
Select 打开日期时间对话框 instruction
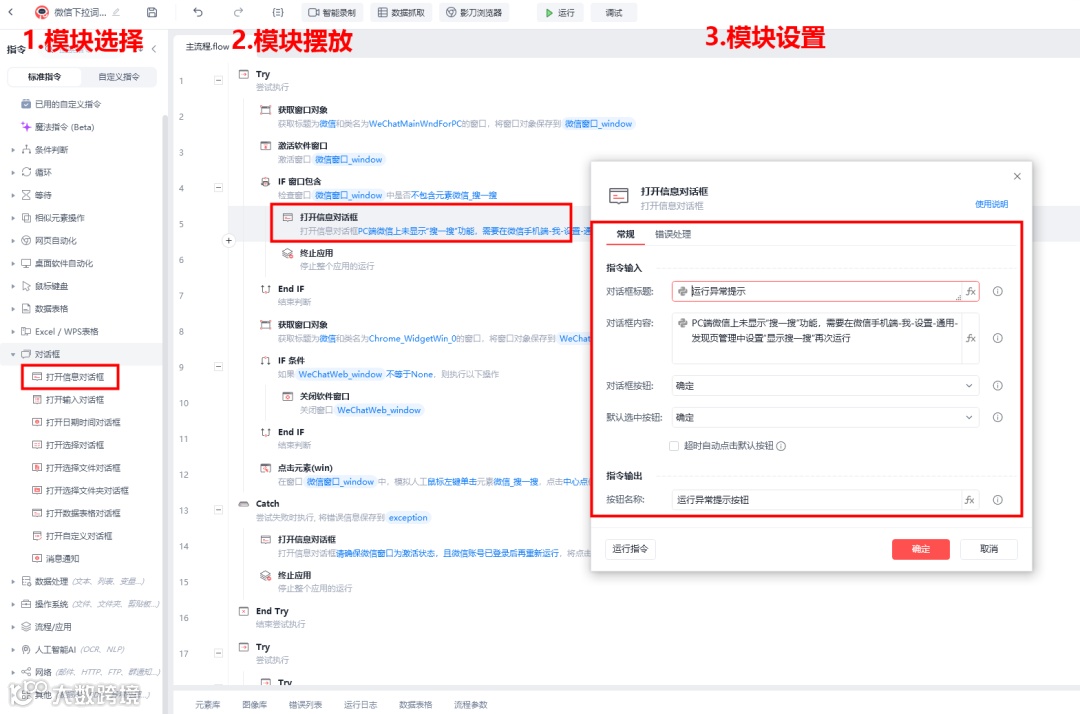(76, 422)
